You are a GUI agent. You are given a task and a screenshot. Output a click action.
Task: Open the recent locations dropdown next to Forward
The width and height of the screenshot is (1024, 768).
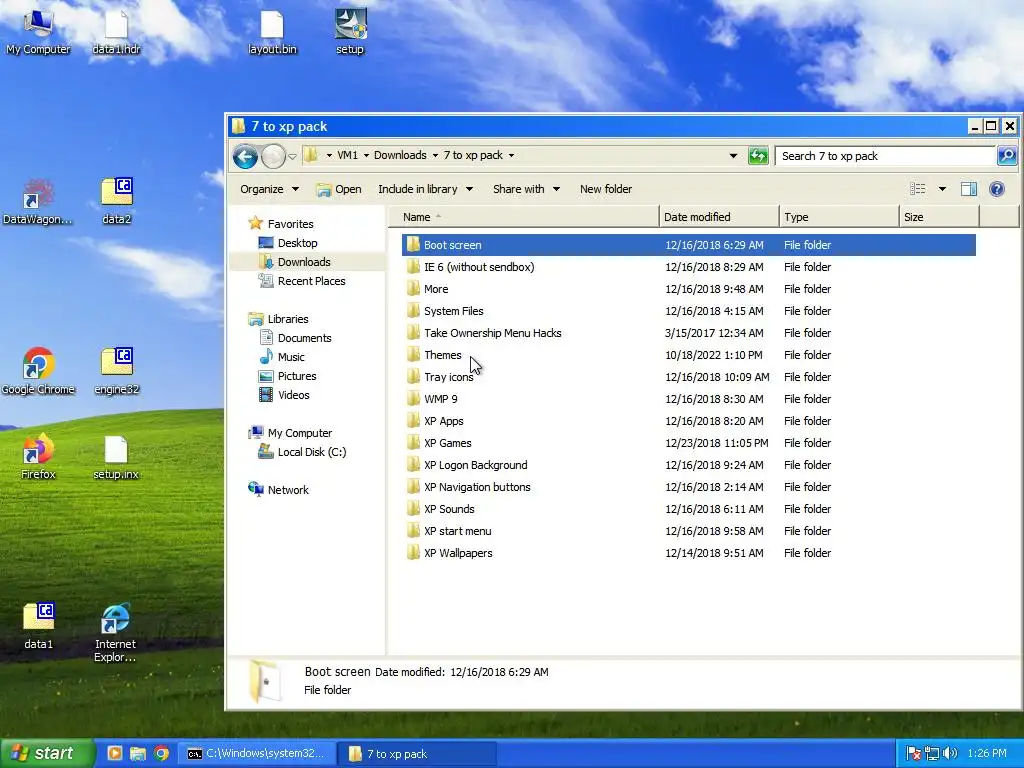(292, 157)
